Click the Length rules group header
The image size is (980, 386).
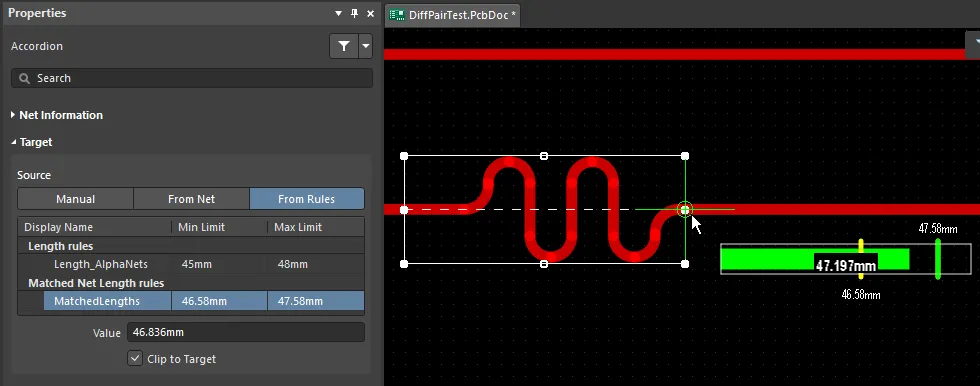61,246
